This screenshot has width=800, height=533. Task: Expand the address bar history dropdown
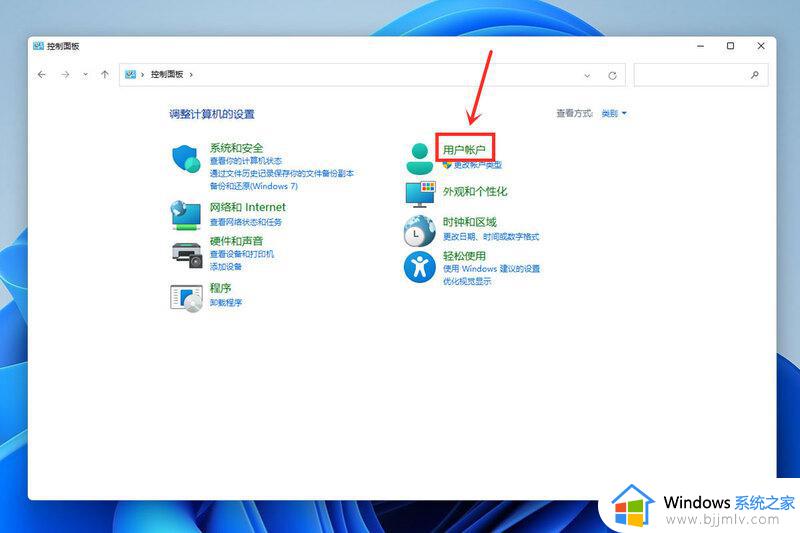[x=587, y=75]
